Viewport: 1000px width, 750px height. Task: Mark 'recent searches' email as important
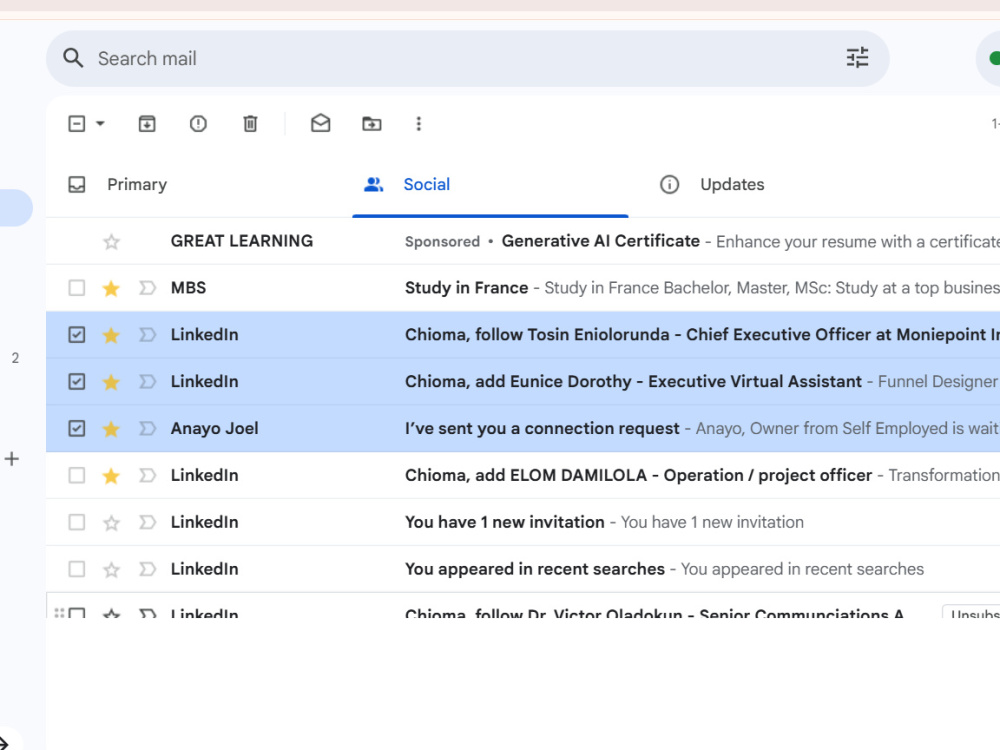click(x=147, y=569)
